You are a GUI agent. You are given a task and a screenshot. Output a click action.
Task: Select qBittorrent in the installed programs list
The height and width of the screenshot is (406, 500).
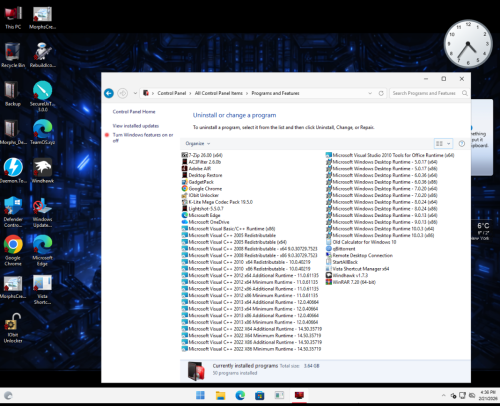(340, 249)
